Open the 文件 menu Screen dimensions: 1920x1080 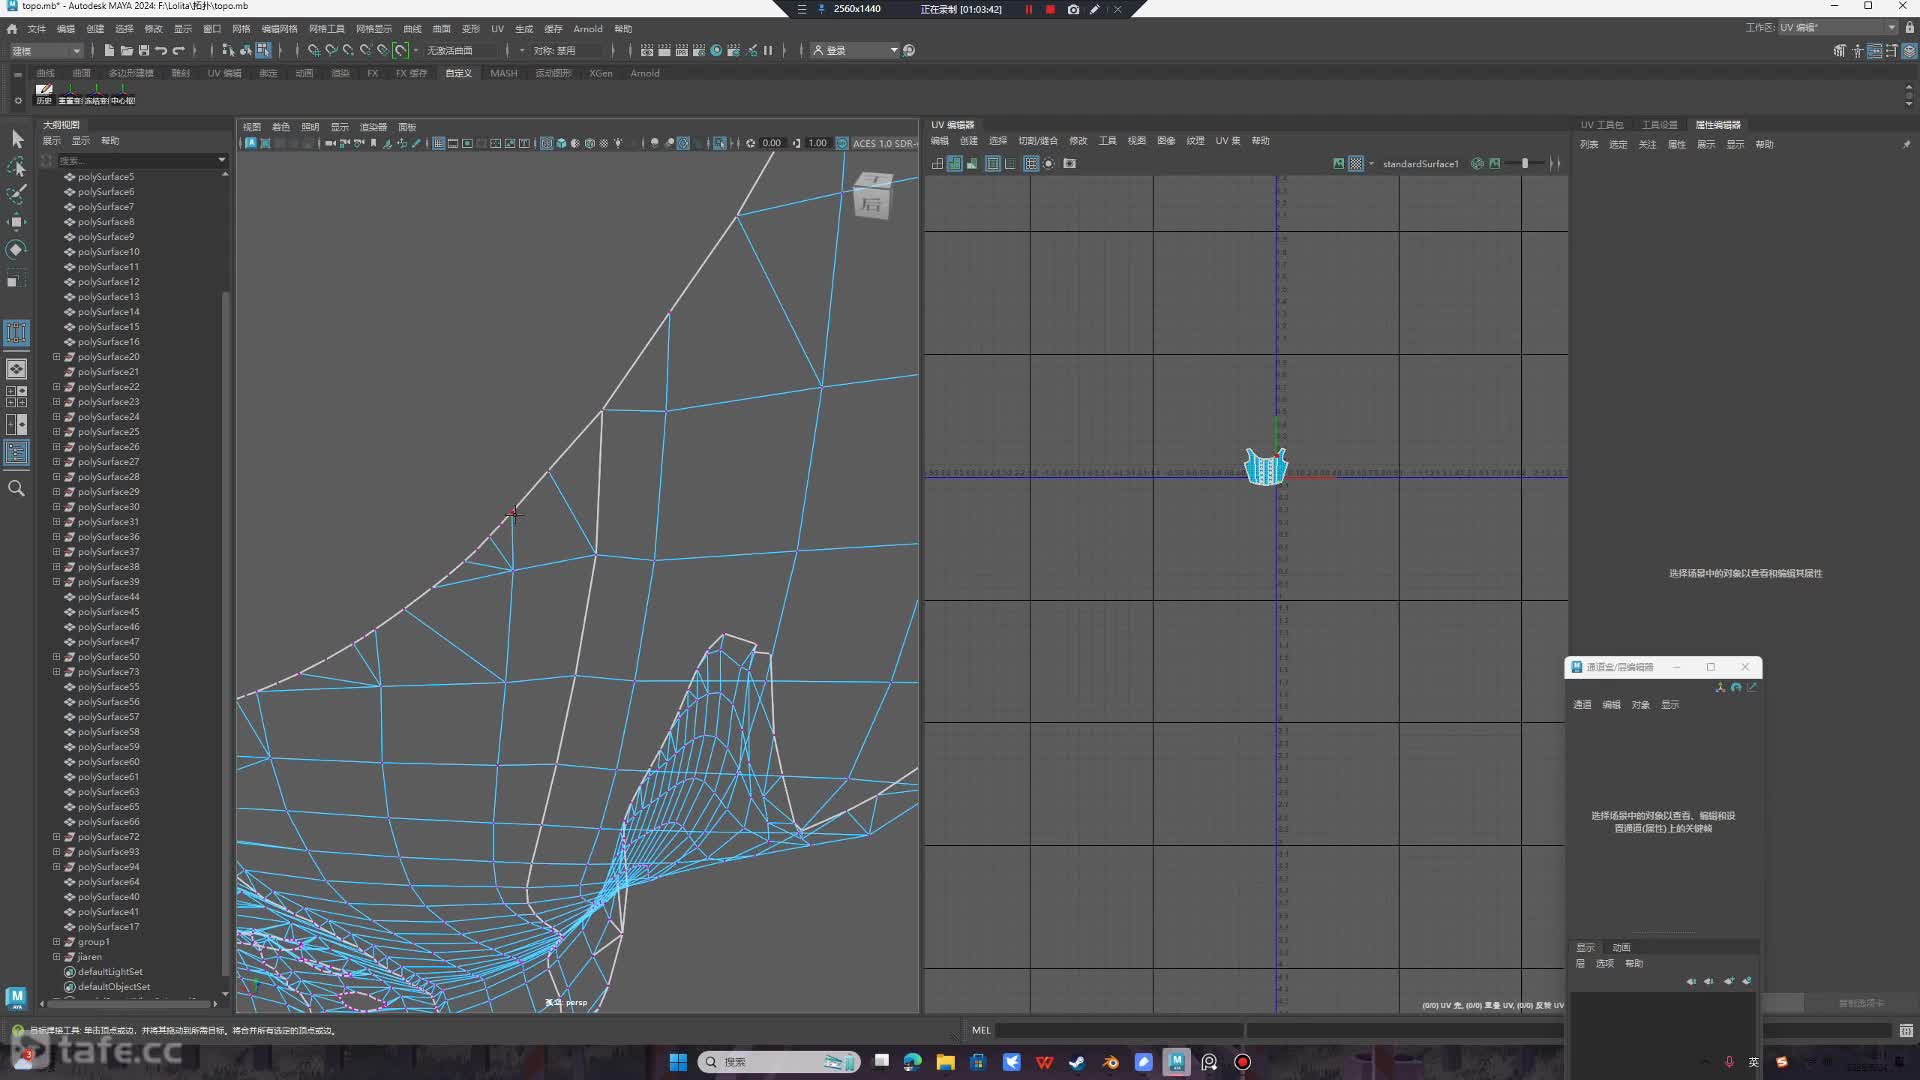point(37,29)
